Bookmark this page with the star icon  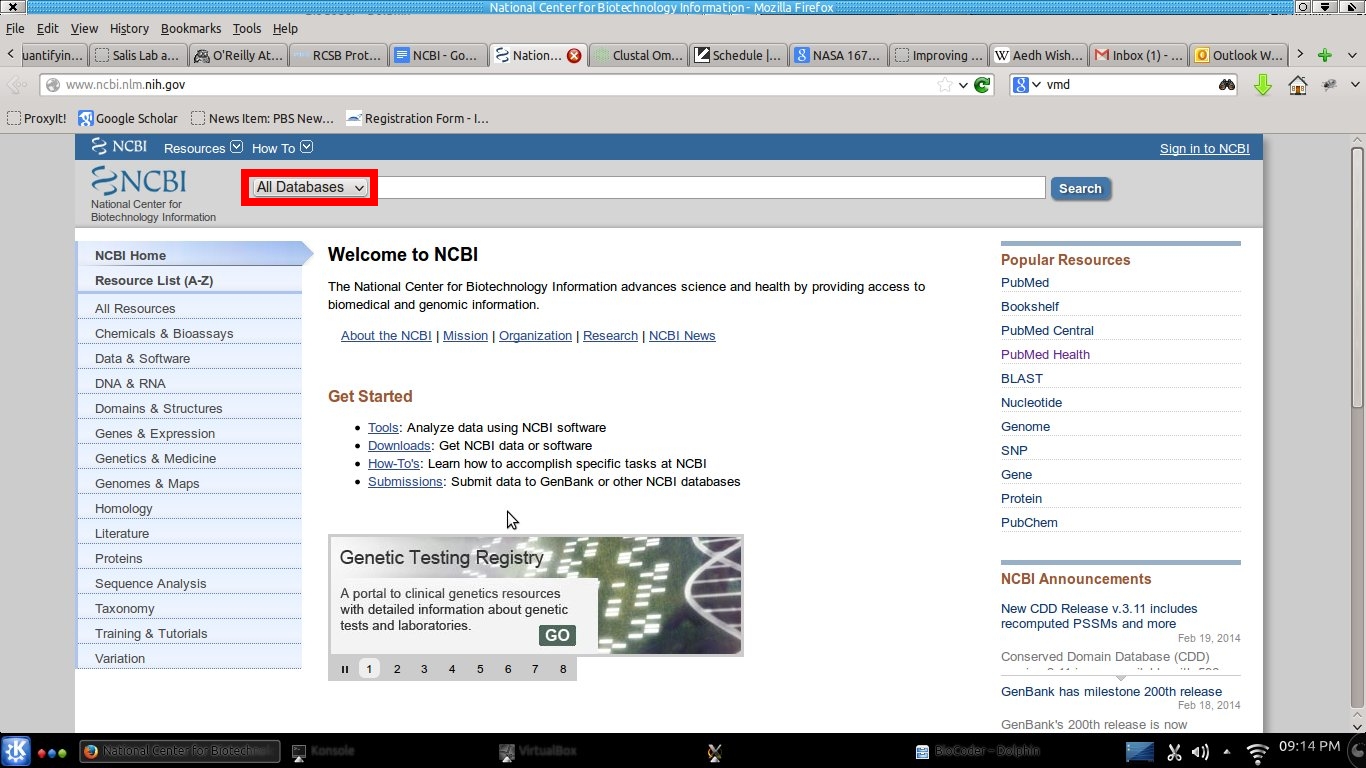pyautogui.click(x=945, y=85)
